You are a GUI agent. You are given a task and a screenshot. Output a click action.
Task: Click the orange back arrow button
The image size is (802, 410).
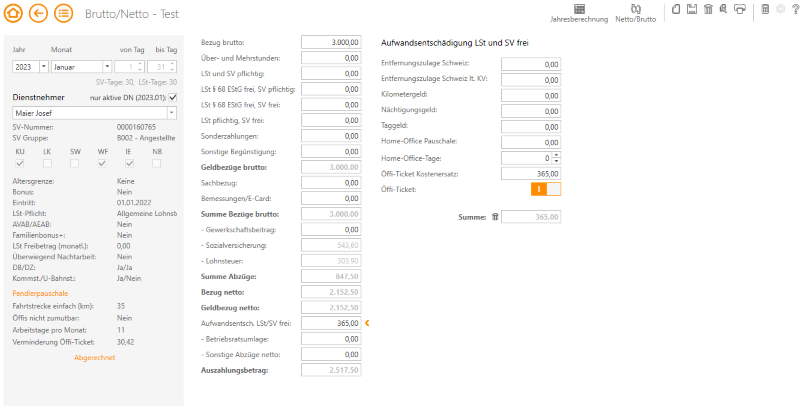tap(39, 13)
